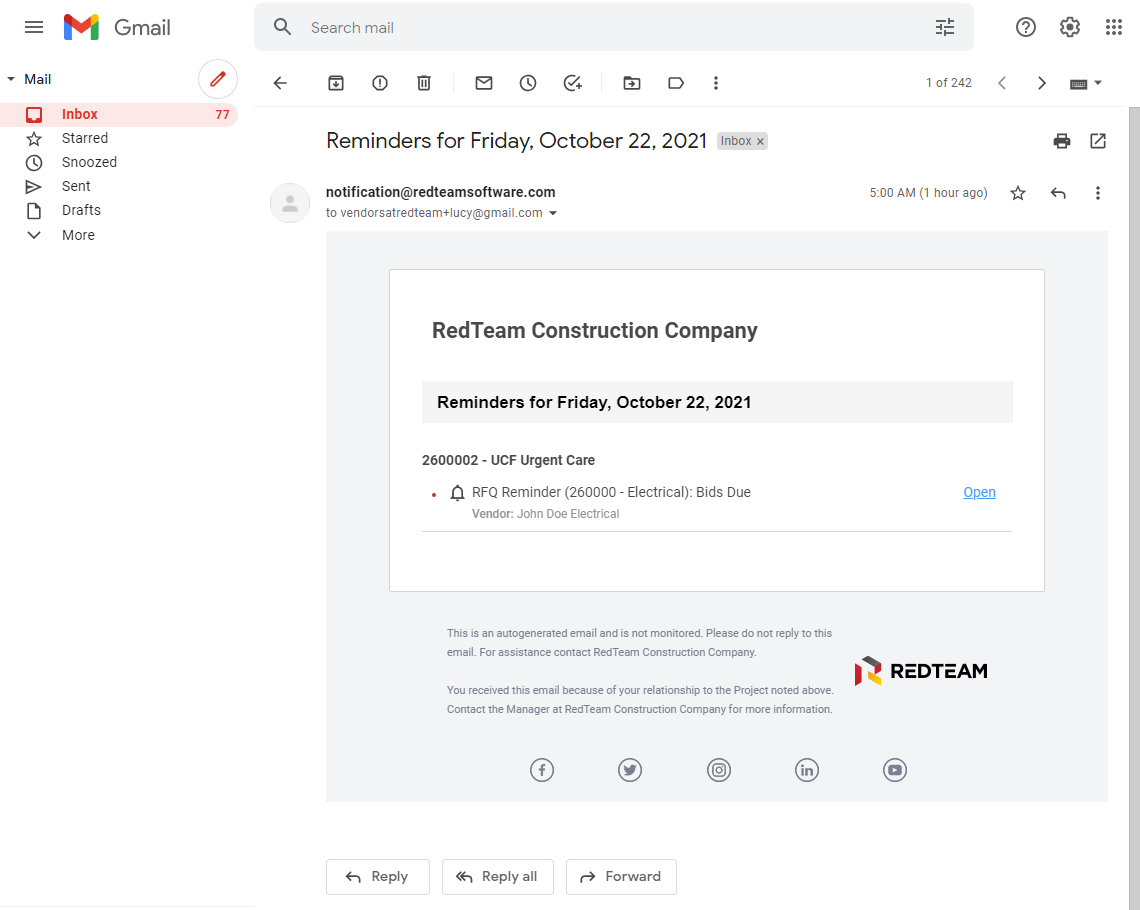Screen dimensions: 1140x910
Task: Click the search magnifier icon
Action: pos(282,28)
